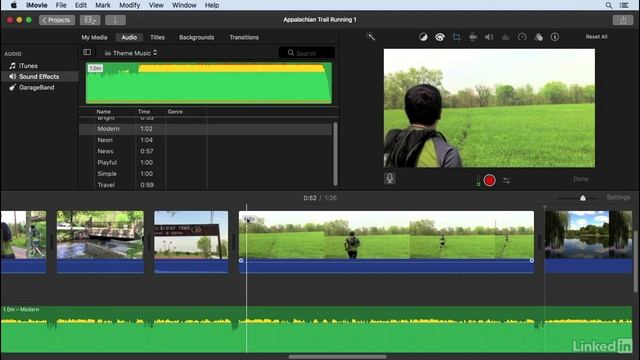The image size is (640, 360).
Task: Open the File menu
Action: pyautogui.click(x=61, y=5)
